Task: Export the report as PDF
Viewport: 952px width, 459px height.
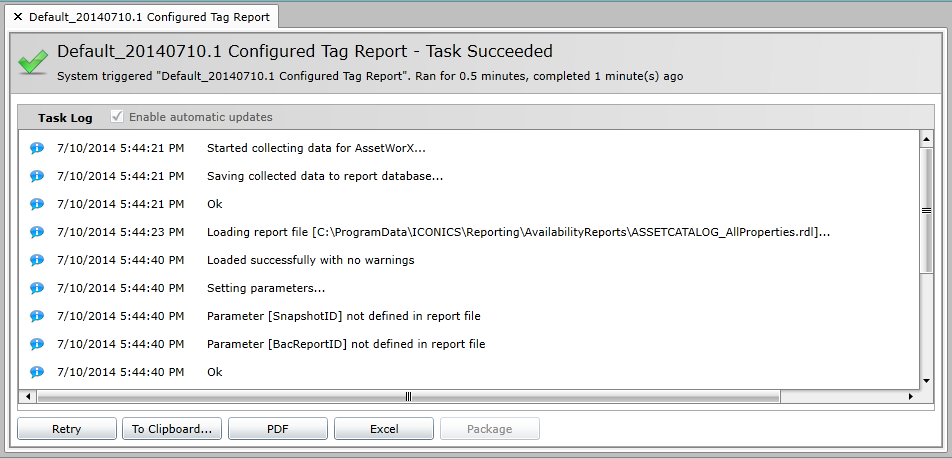Action: (278, 429)
